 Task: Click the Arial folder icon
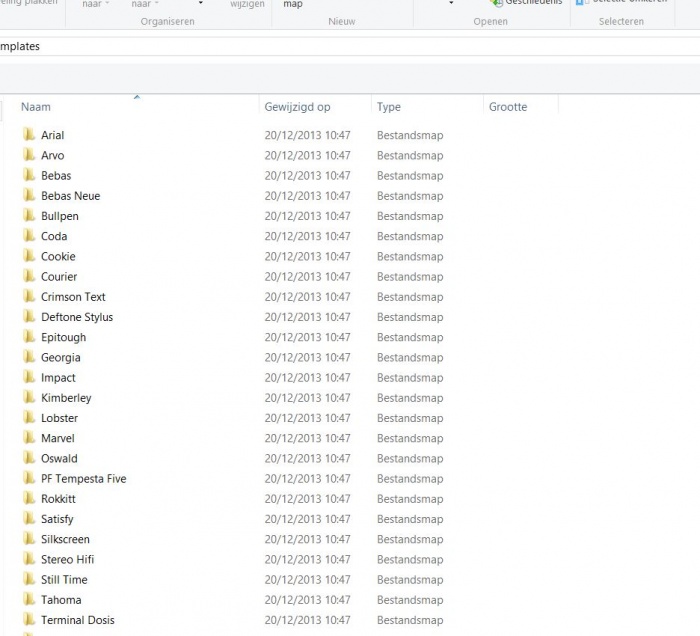click(29, 134)
